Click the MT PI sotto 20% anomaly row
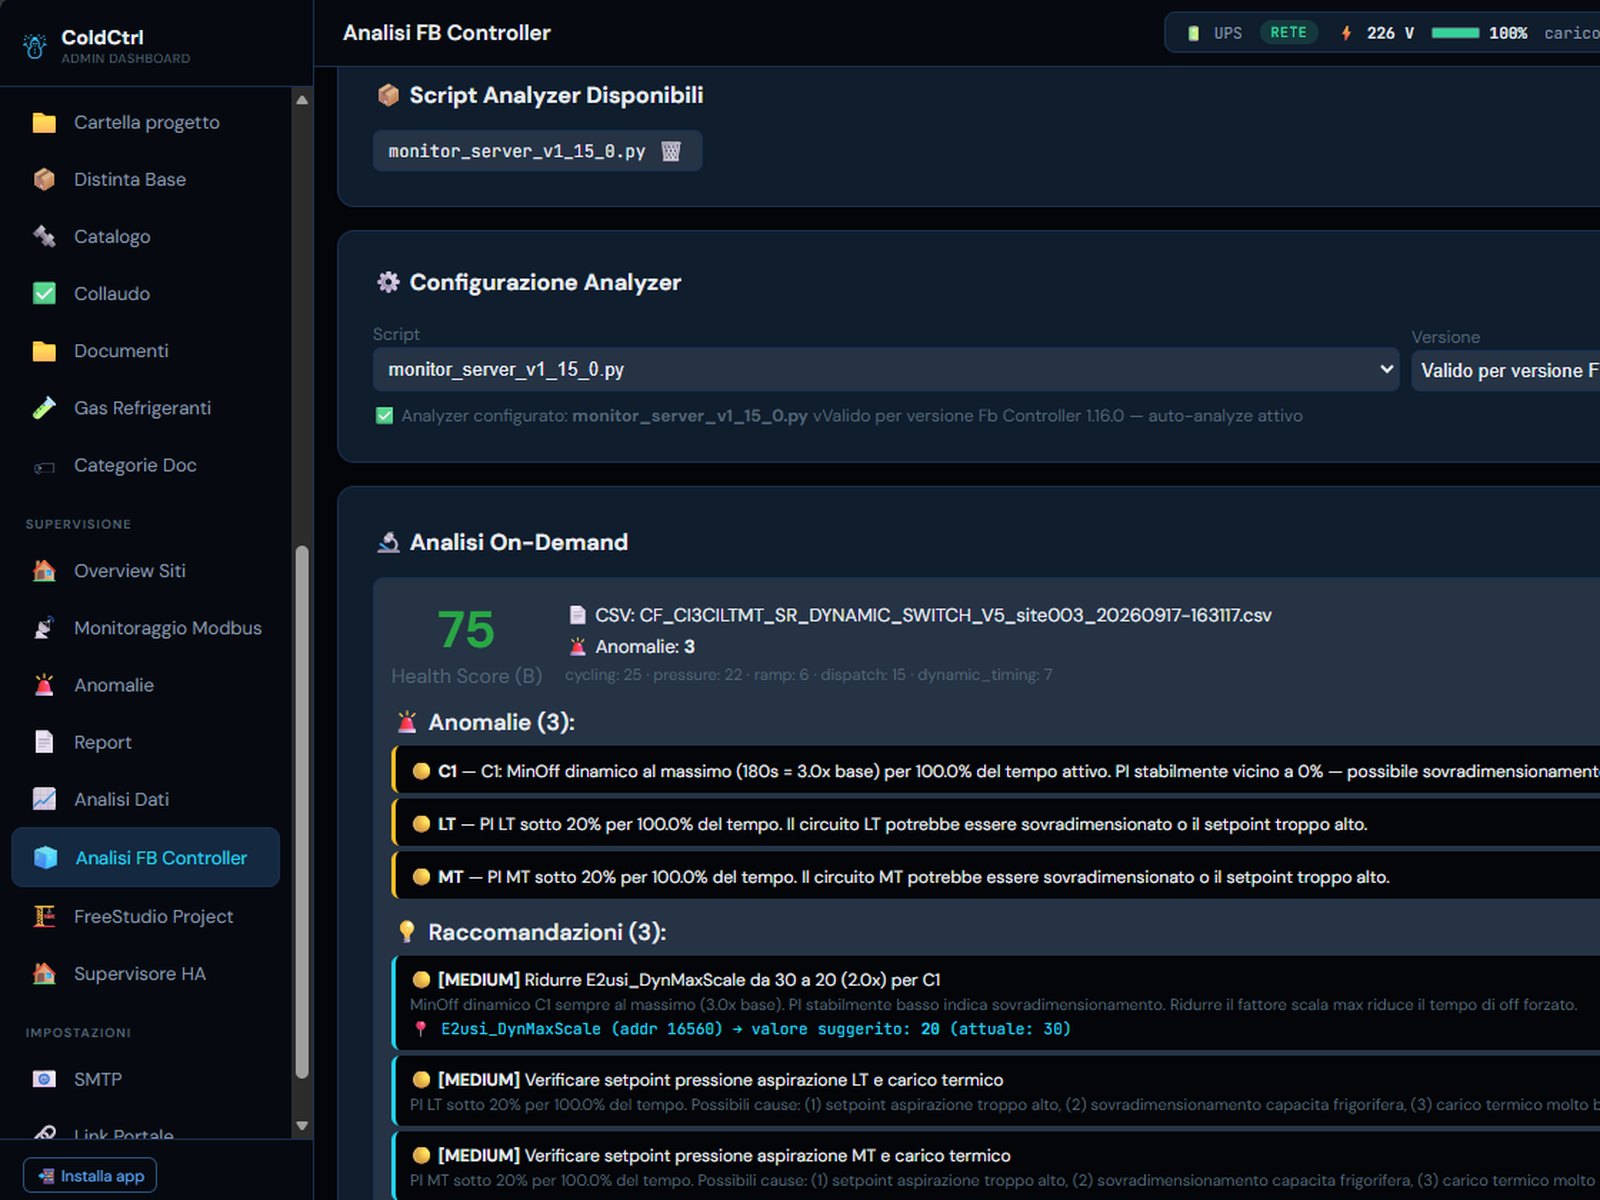 click(995, 877)
